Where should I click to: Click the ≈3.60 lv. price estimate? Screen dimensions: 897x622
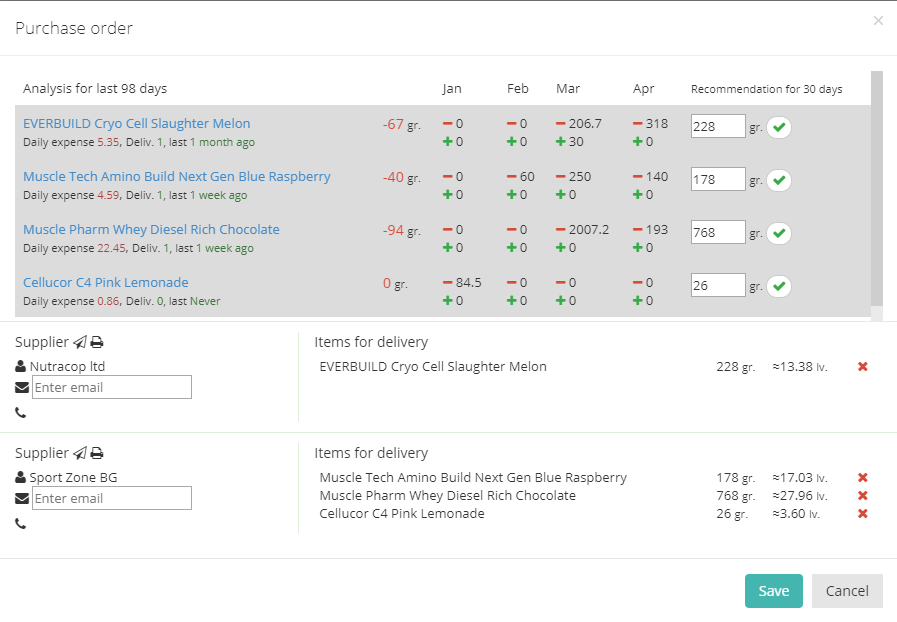[796, 514]
